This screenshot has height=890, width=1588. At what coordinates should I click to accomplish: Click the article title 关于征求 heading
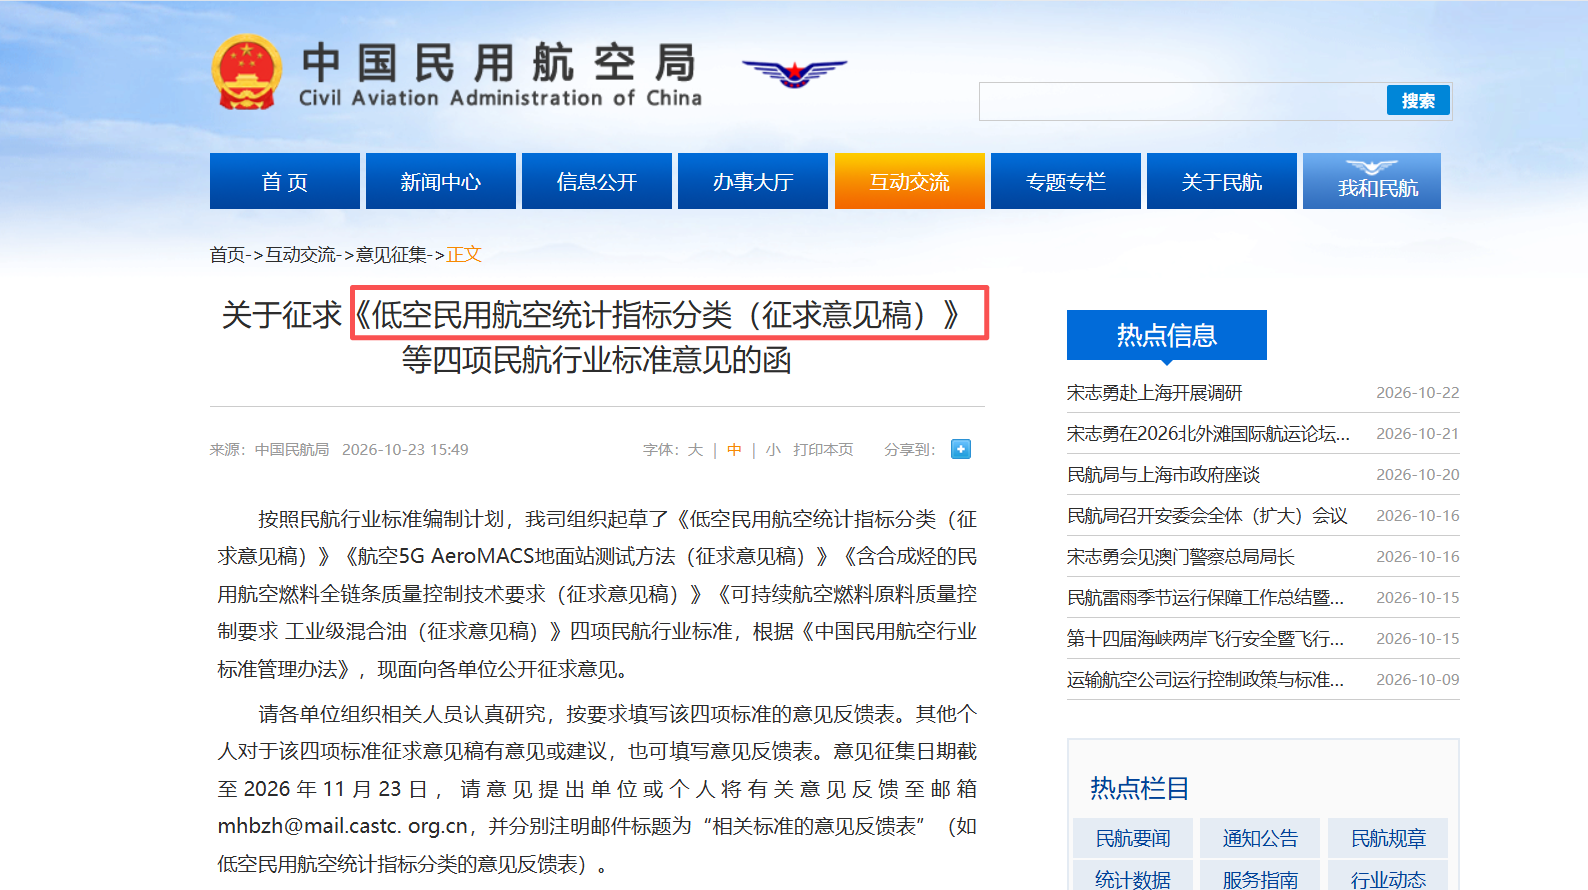[x=598, y=337]
